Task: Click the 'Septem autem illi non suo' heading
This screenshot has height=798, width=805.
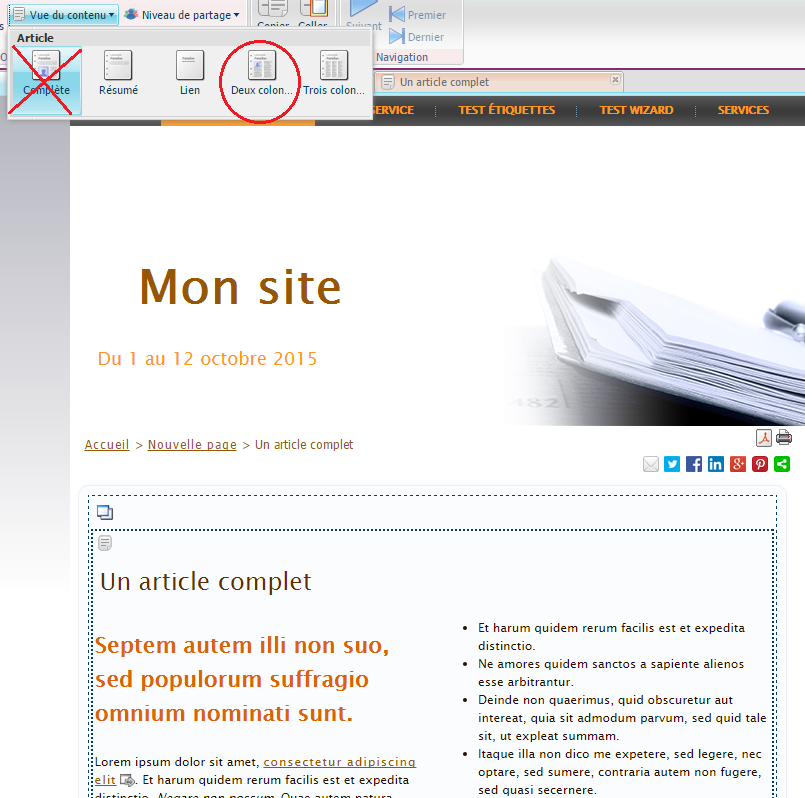Action: pyautogui.click(x=242, y=679)
